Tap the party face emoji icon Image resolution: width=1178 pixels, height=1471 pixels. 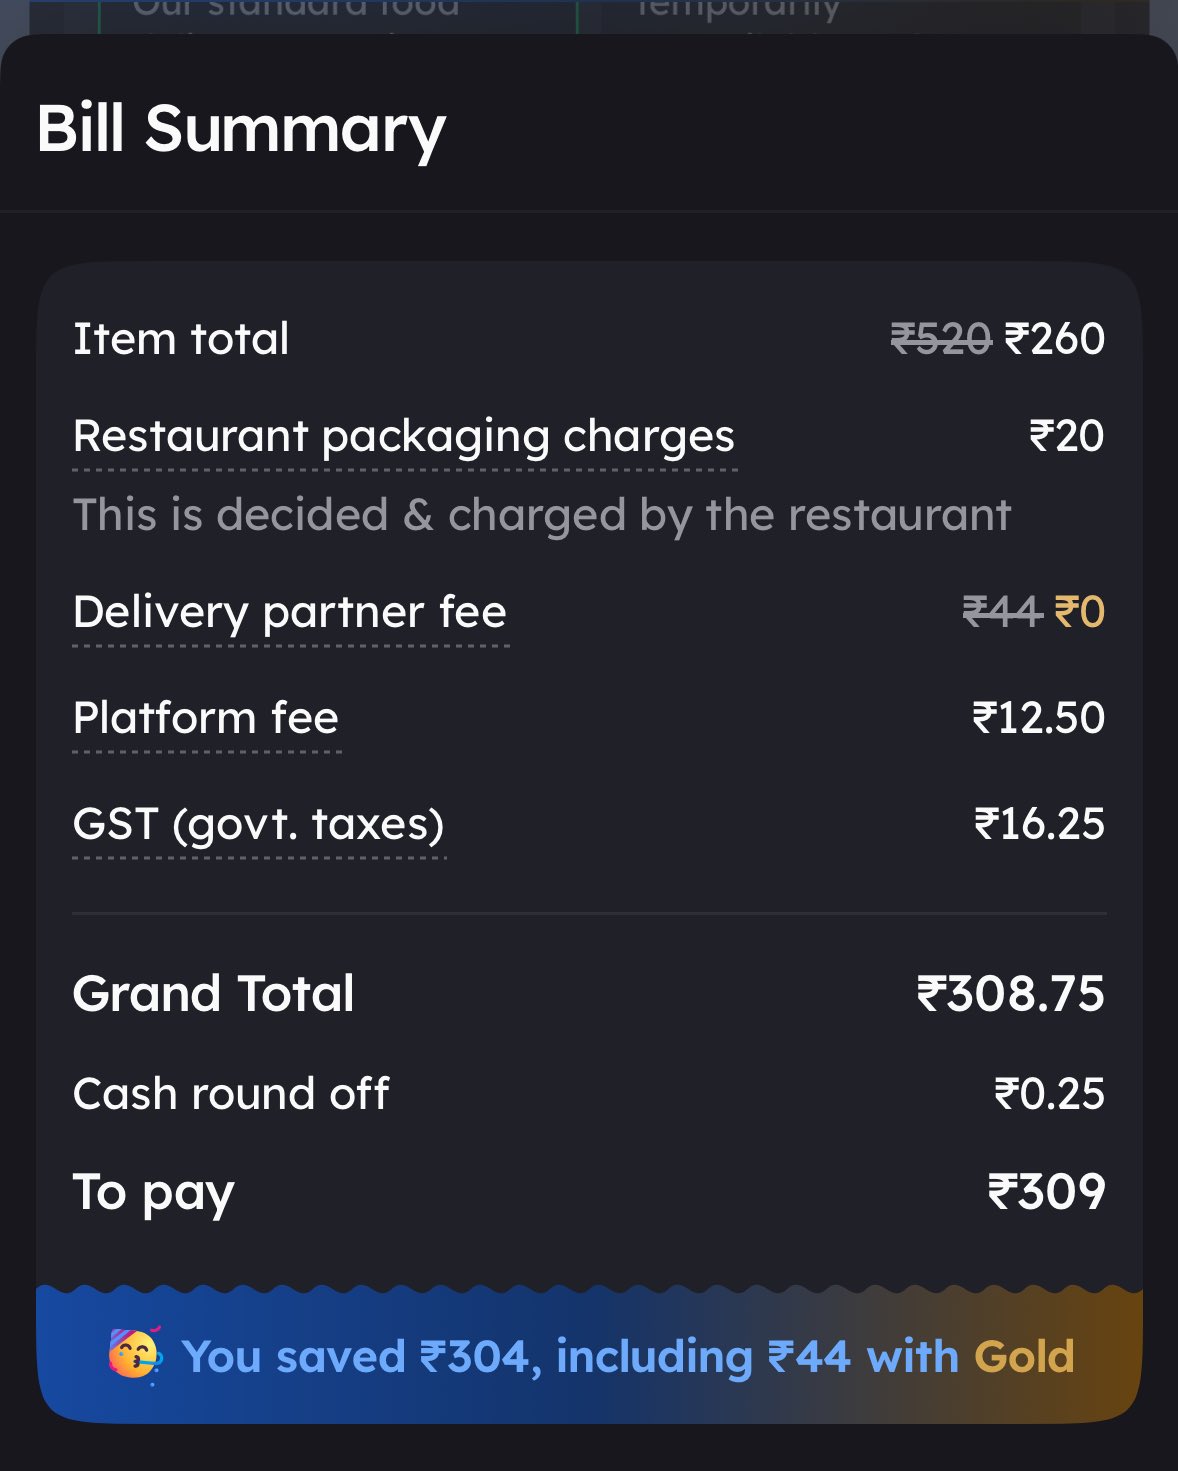[x=135, y=1355]
